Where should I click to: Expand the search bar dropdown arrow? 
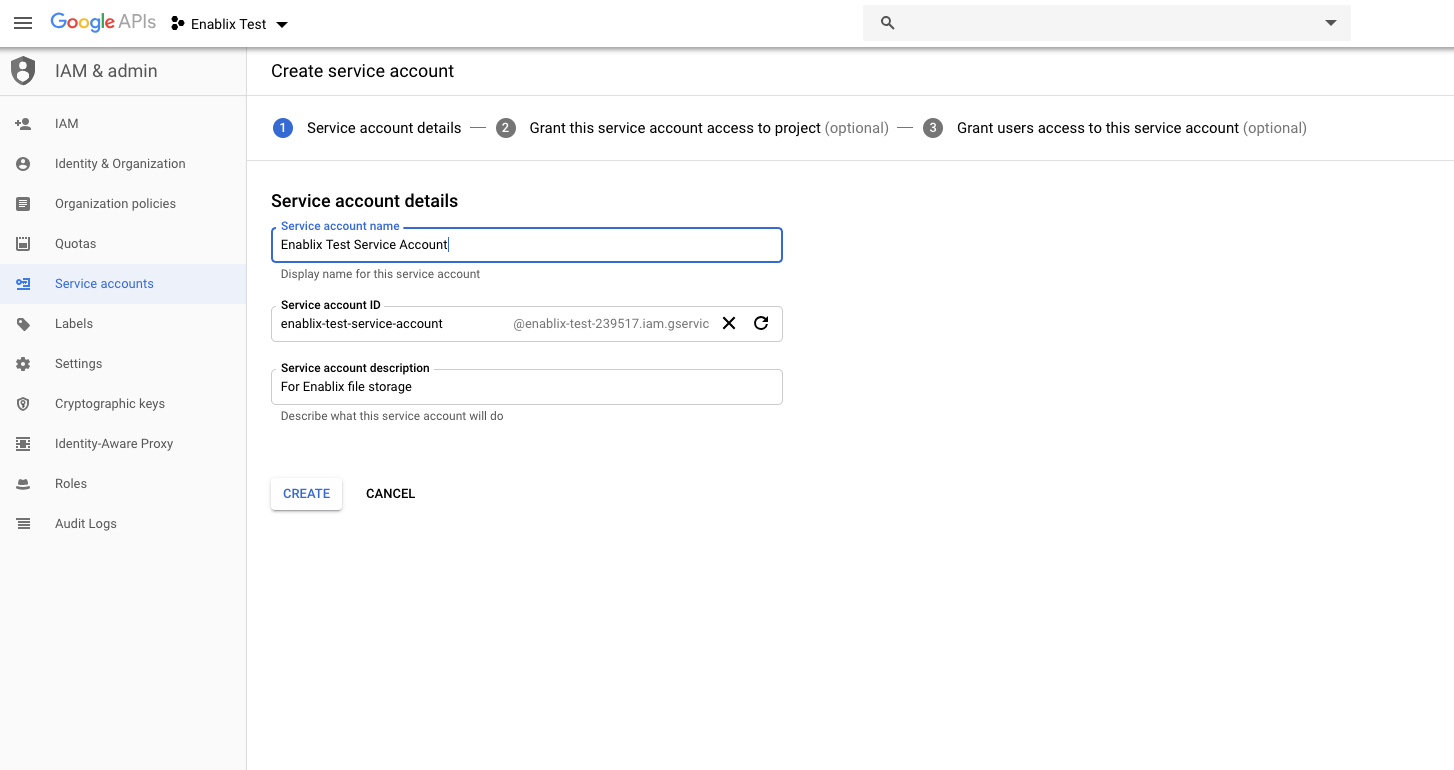(1331, 23)
